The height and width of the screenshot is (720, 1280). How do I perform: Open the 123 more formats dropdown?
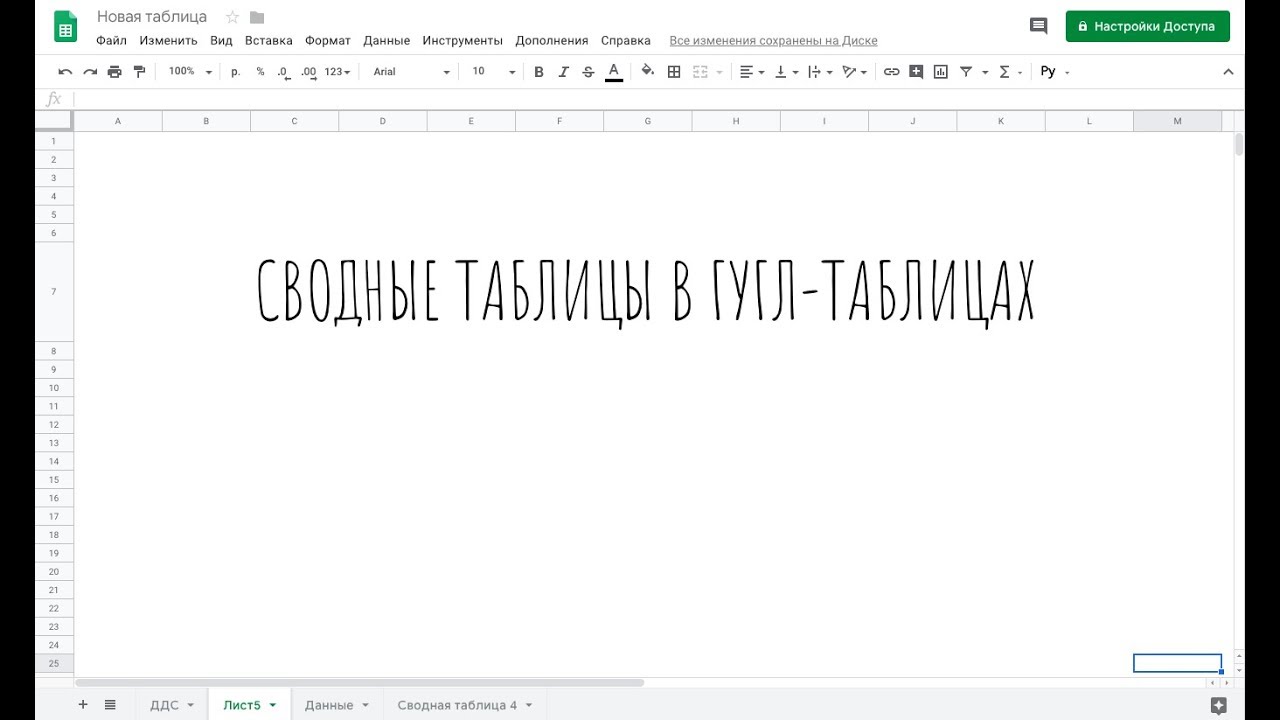tap(337, 72)
